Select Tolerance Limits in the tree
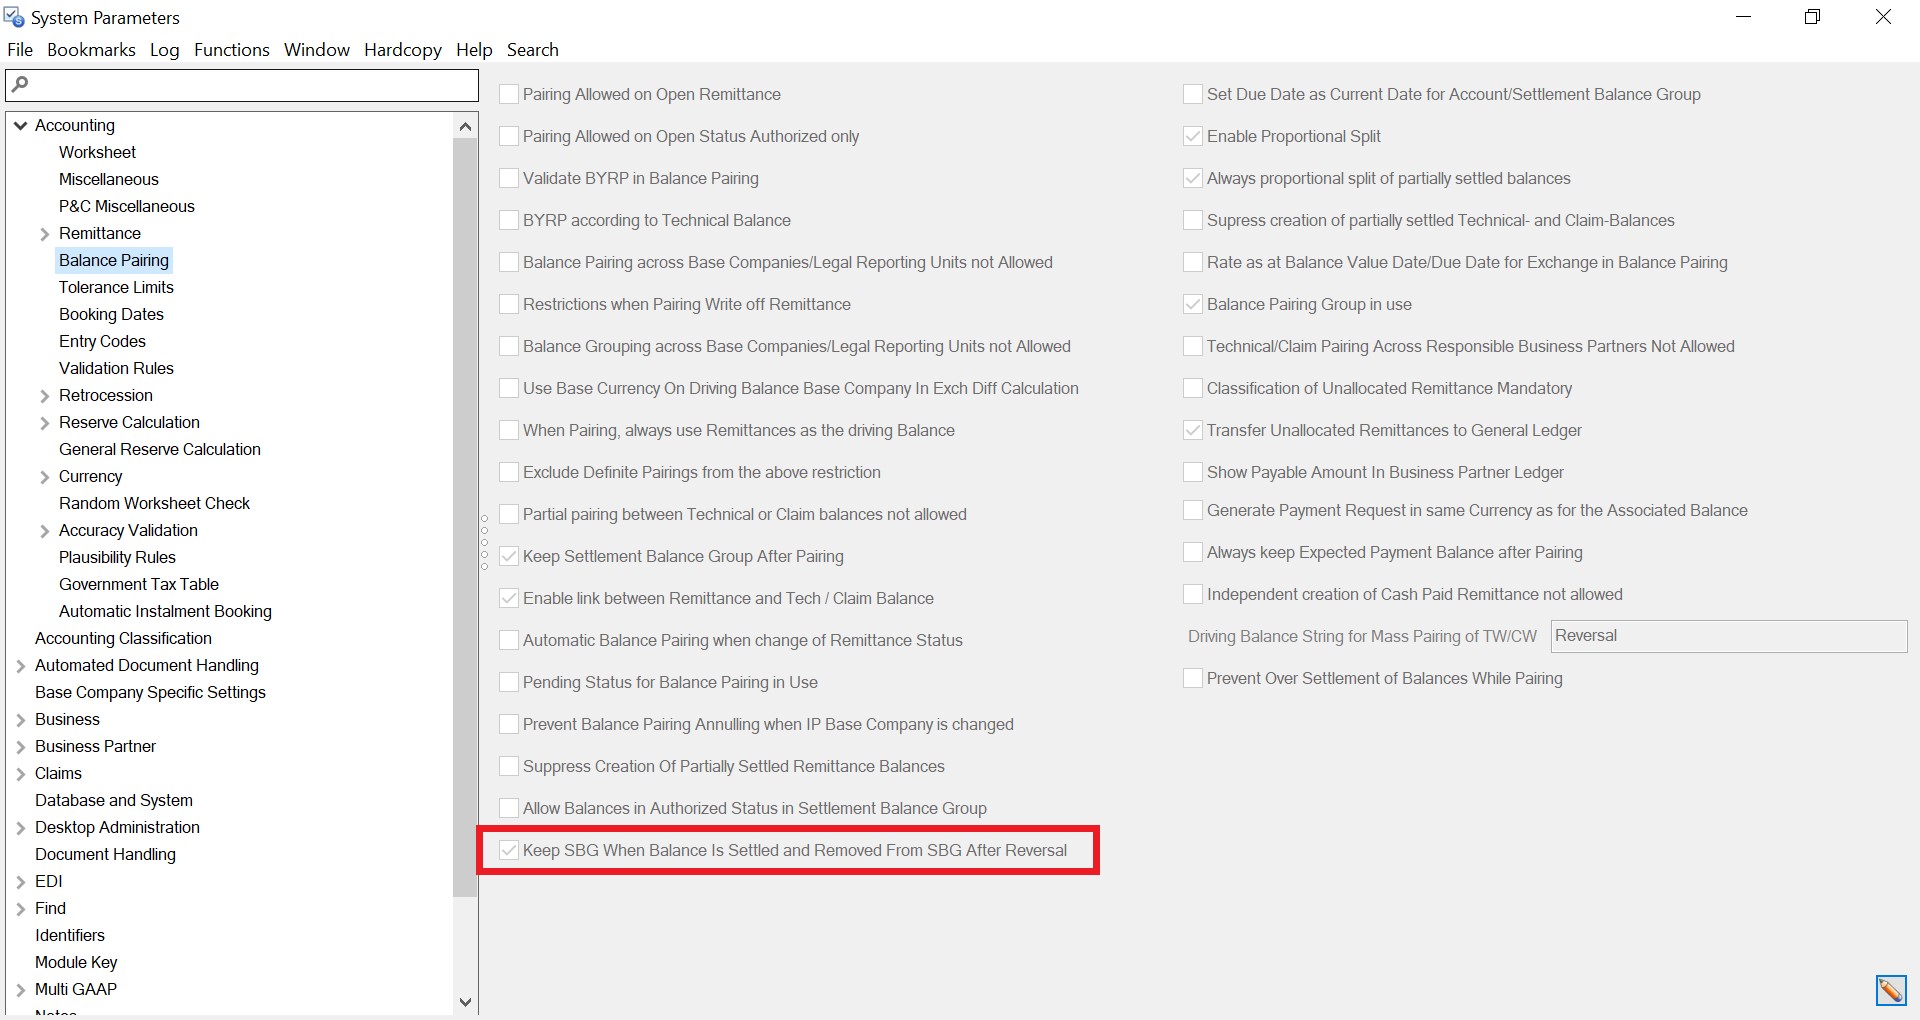Image resolution: width=1920 pixels, height=1020 pixels. pyautogui.click(x=116, y=287)
